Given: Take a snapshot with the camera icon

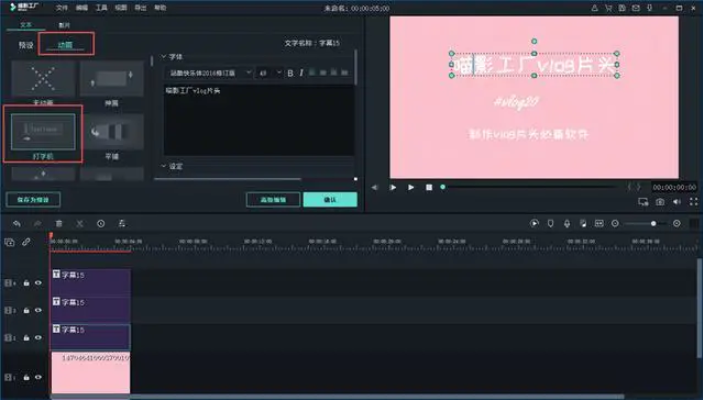Looking at the screenshot, I should coord(661,202).
